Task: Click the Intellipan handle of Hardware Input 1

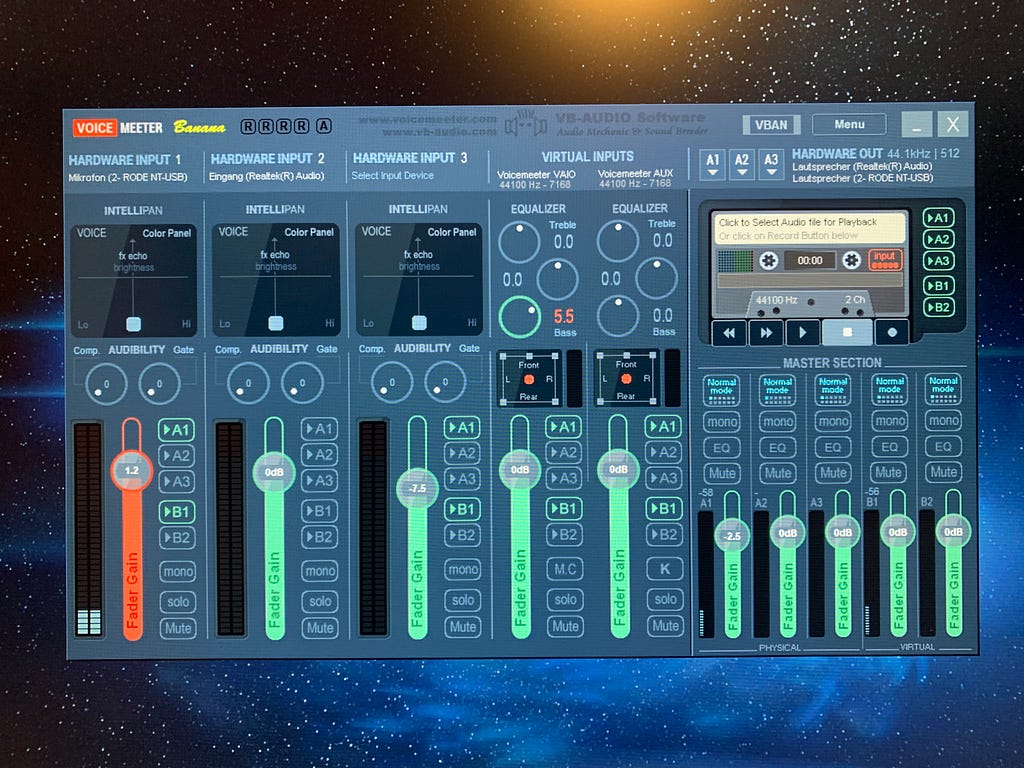Action: point(133,324)
